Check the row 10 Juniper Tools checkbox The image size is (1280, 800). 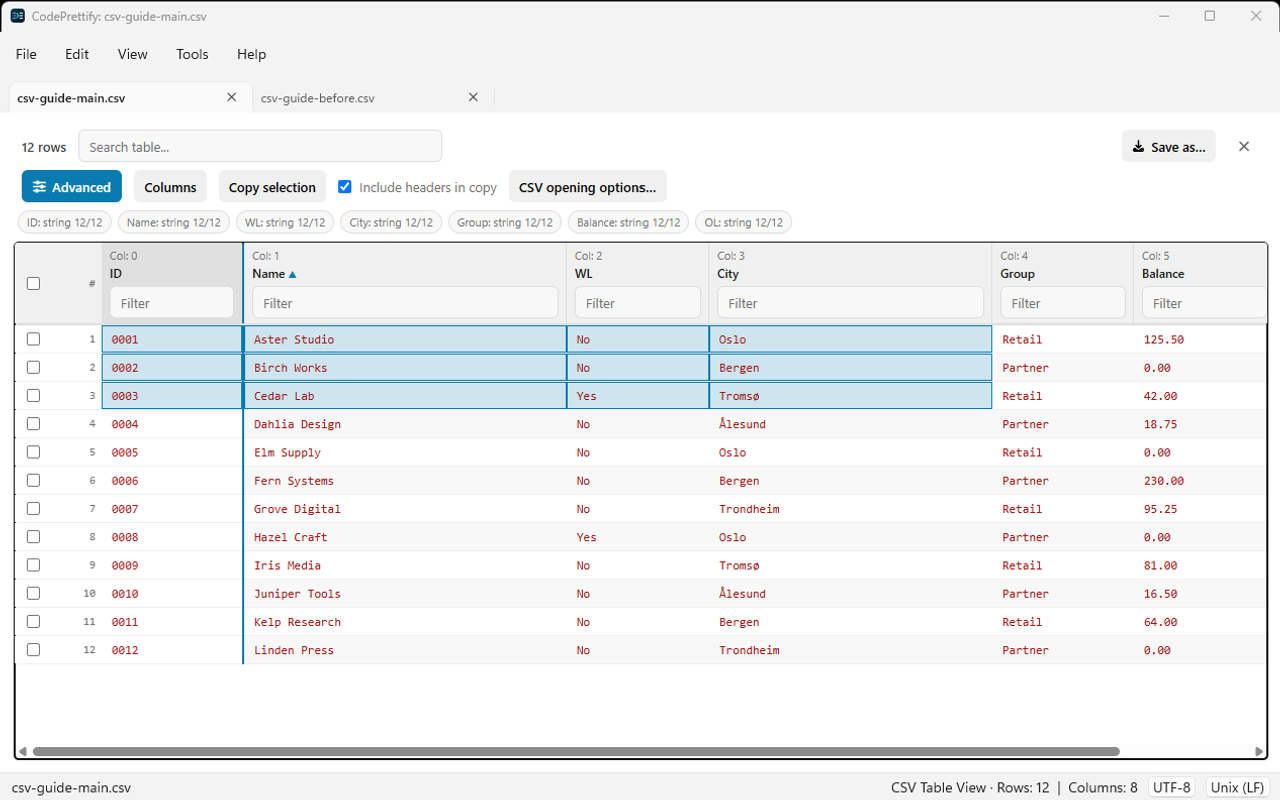tap(33, 593)
